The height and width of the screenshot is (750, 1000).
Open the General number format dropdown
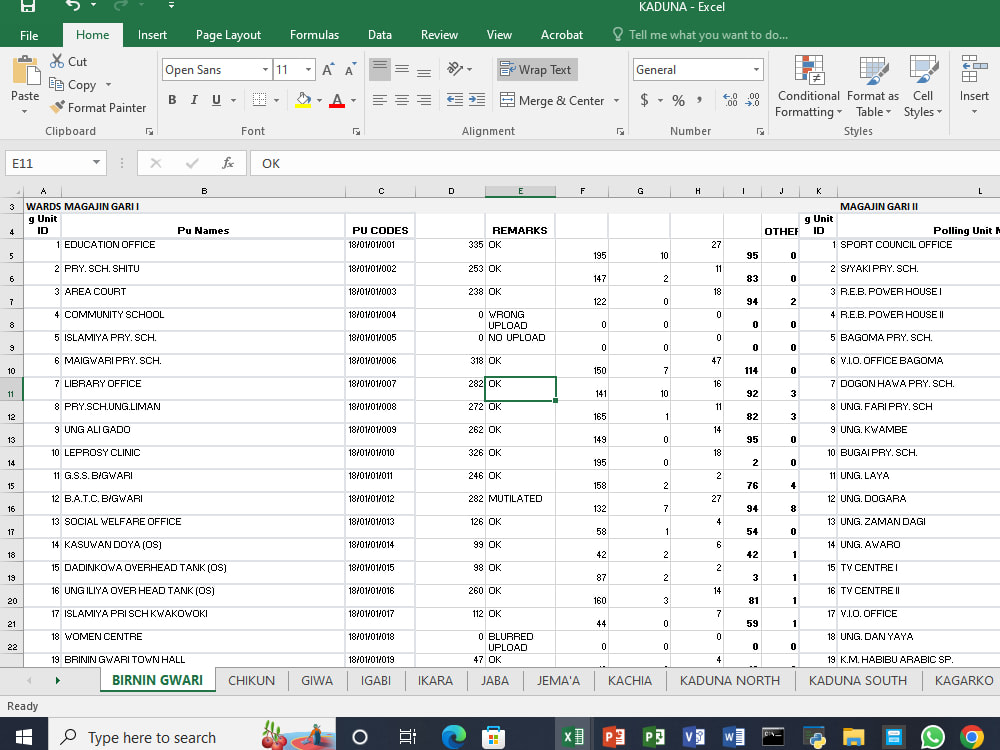(x=756, y=70)
